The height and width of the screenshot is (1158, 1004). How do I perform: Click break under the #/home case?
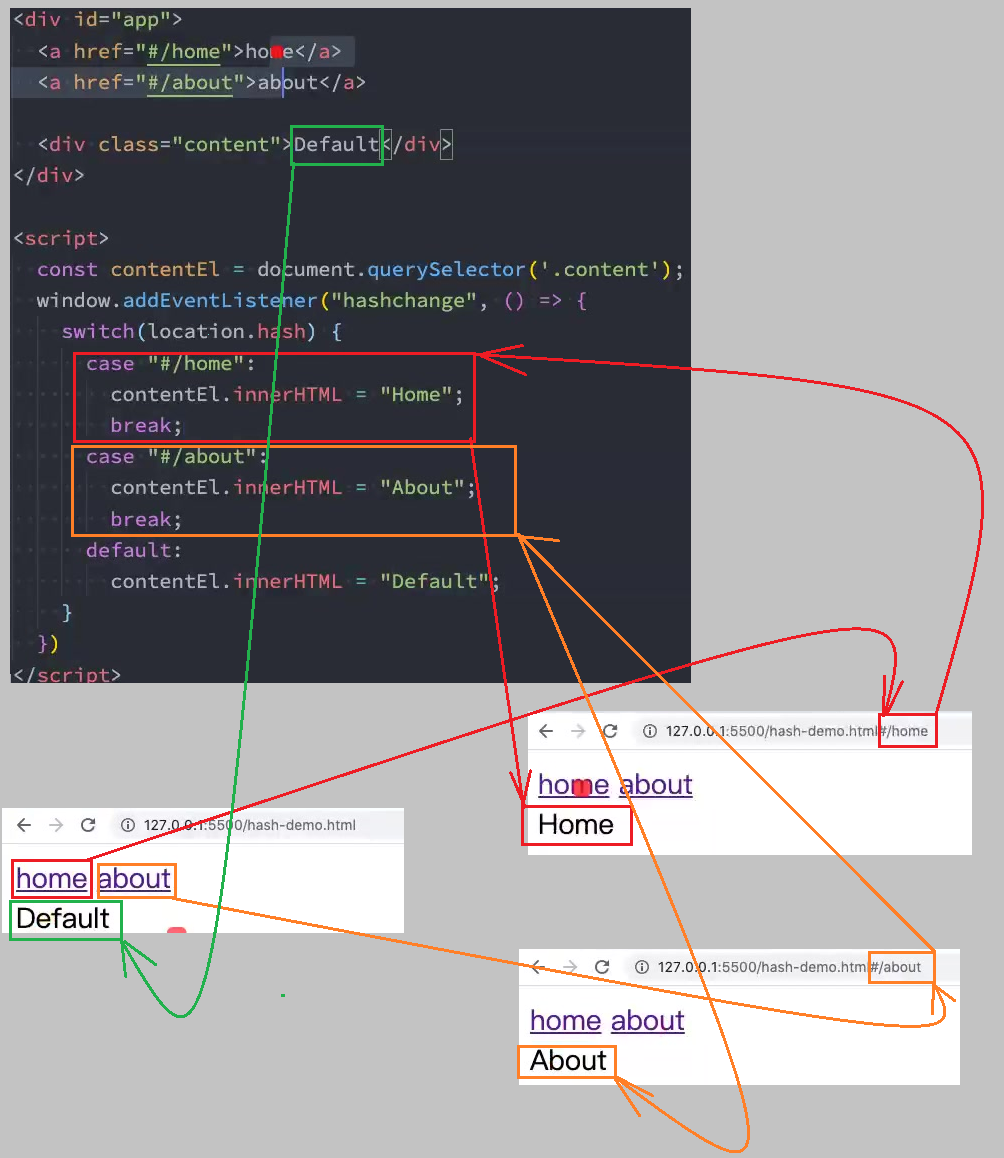tap(146, 425)
